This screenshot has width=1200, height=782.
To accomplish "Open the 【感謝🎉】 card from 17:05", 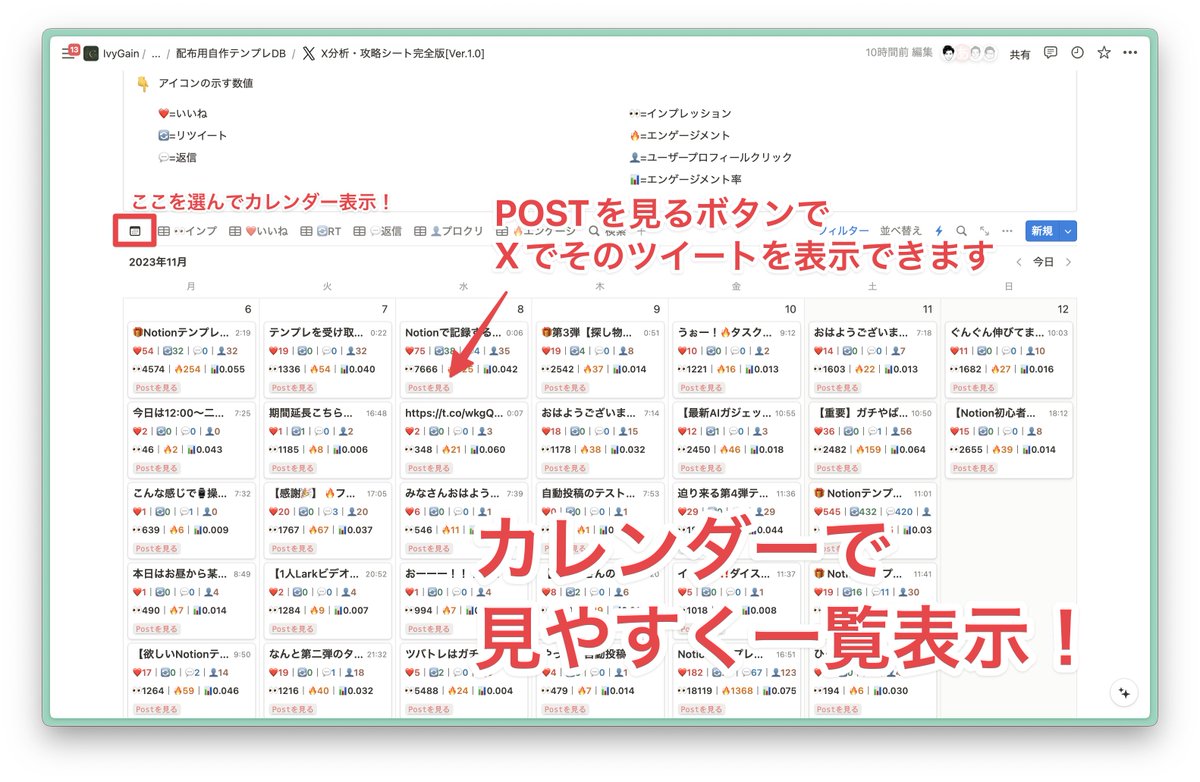I will pyautogui.click(x=328, y=519).
